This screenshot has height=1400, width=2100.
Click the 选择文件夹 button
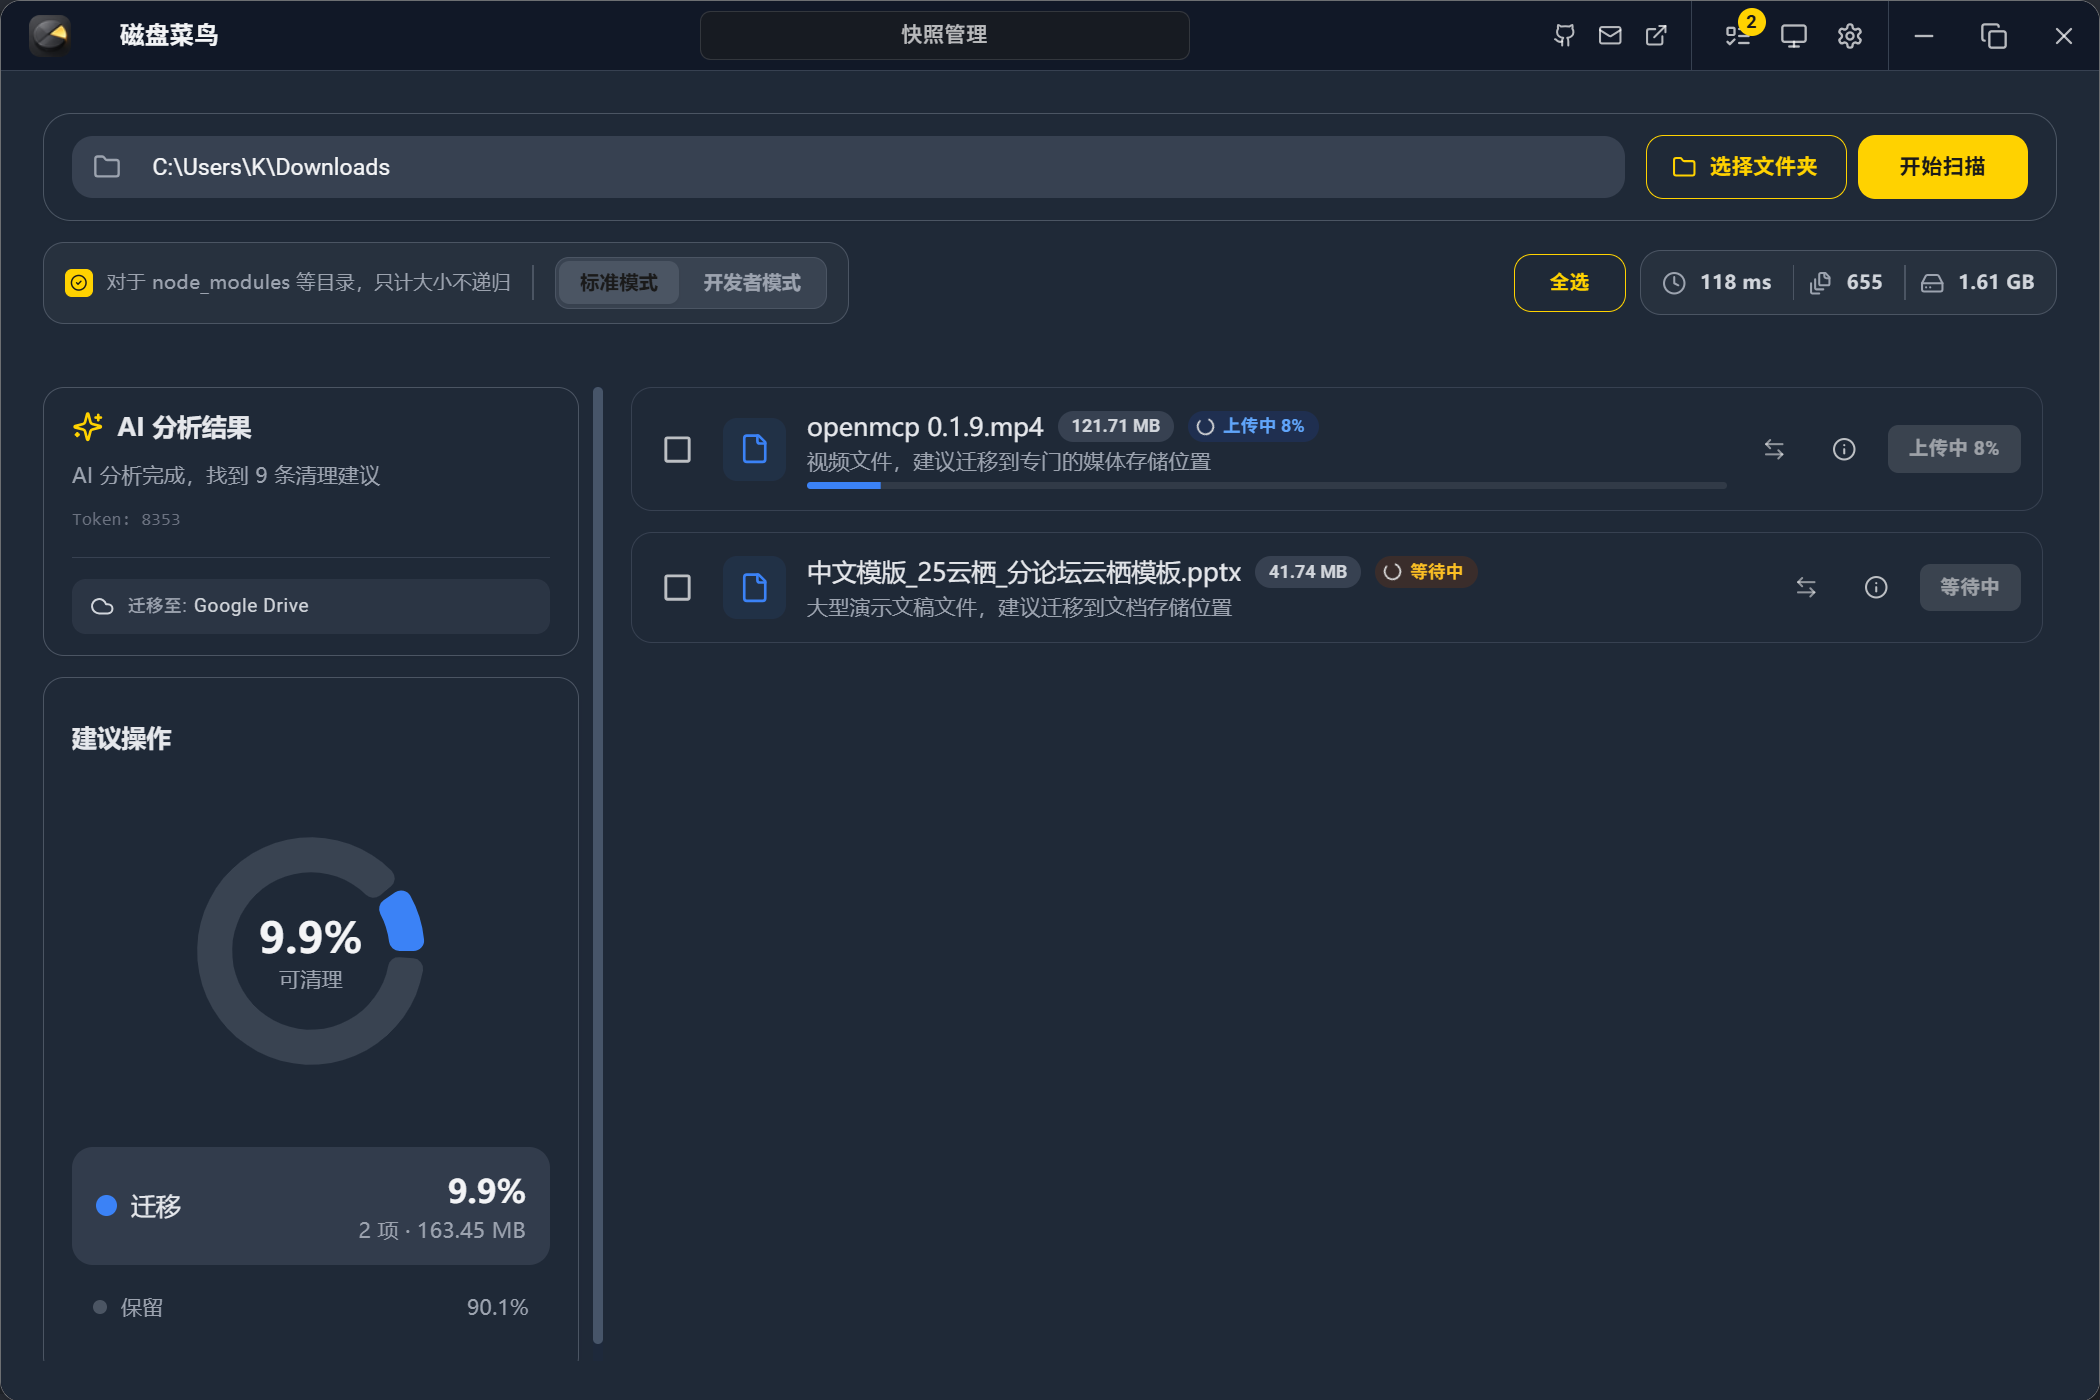click(1746, 167)
